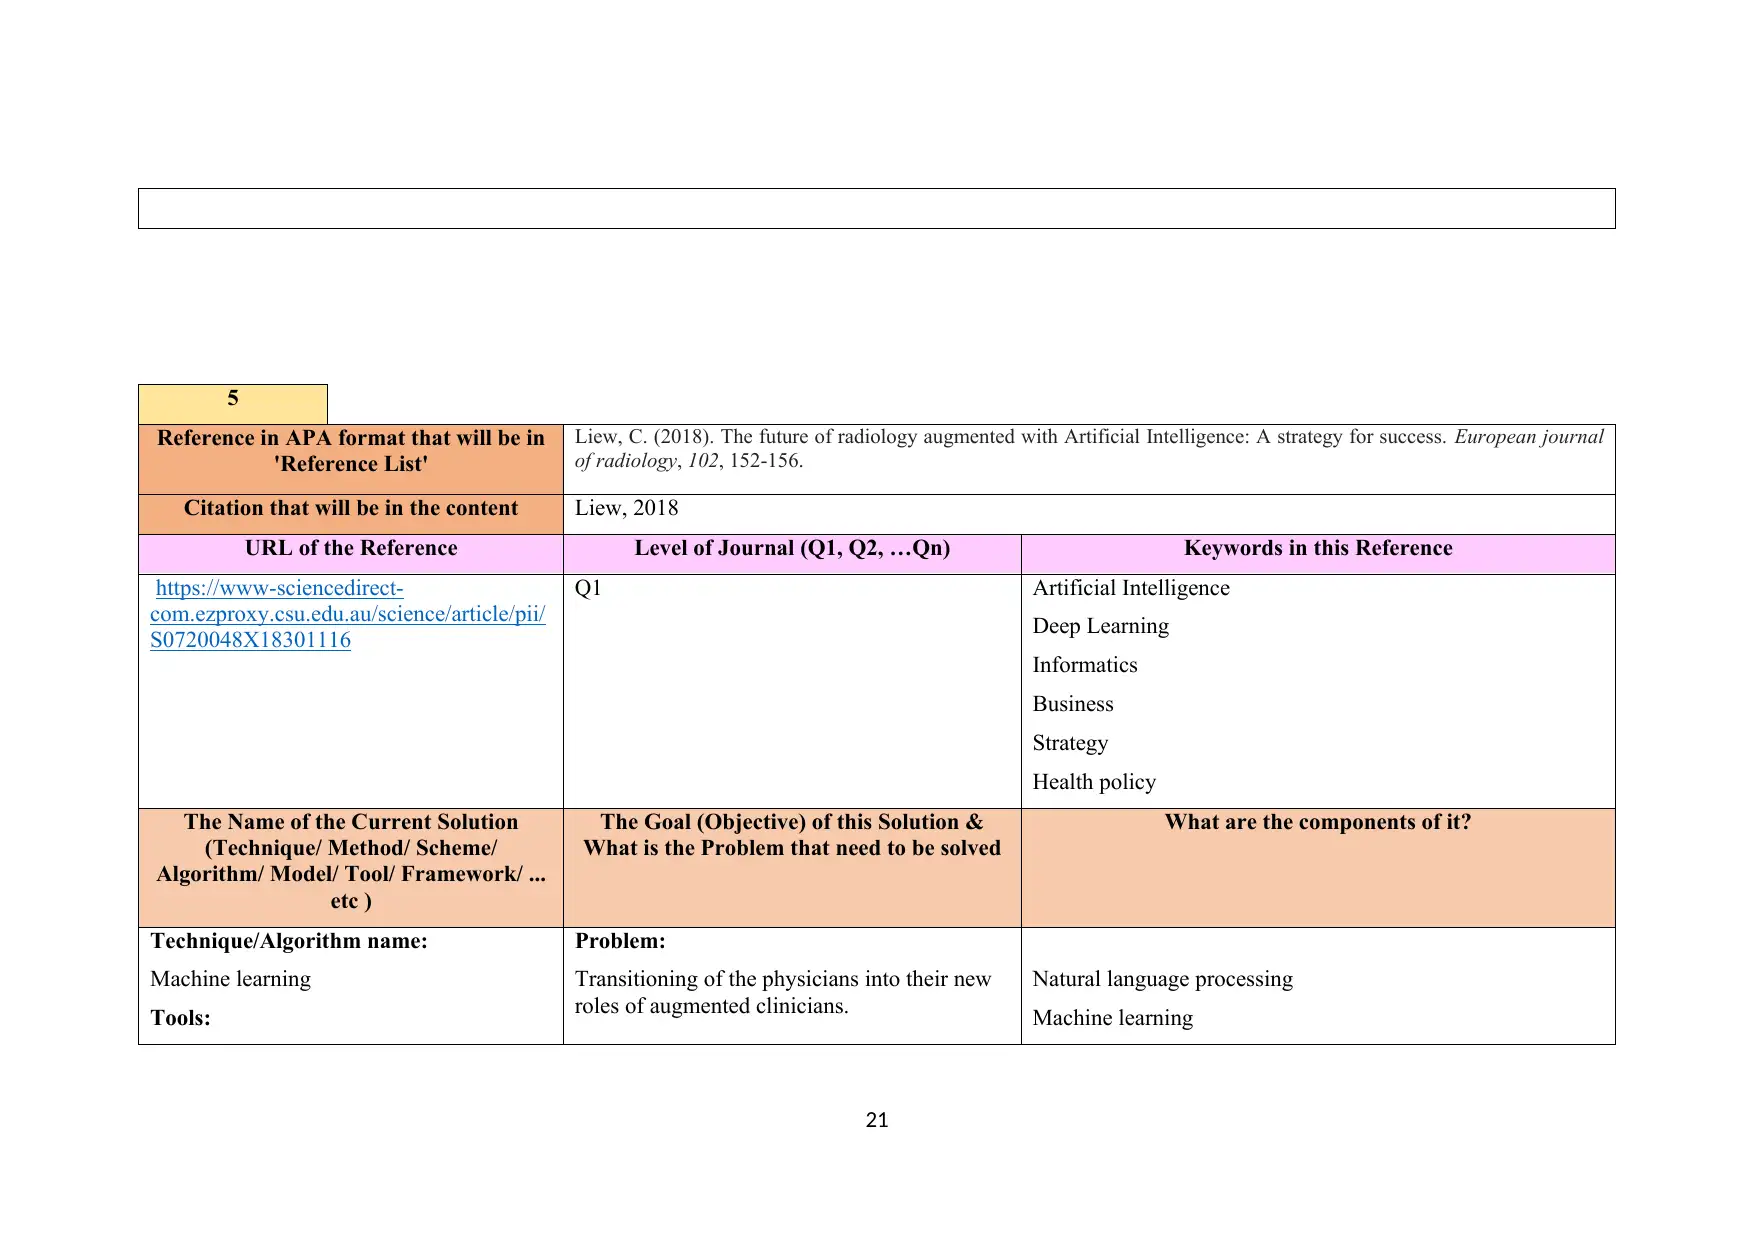
Task: Click 'Machine learning' under Technique/Algorithm name
Action: click(x=230, y=979)
